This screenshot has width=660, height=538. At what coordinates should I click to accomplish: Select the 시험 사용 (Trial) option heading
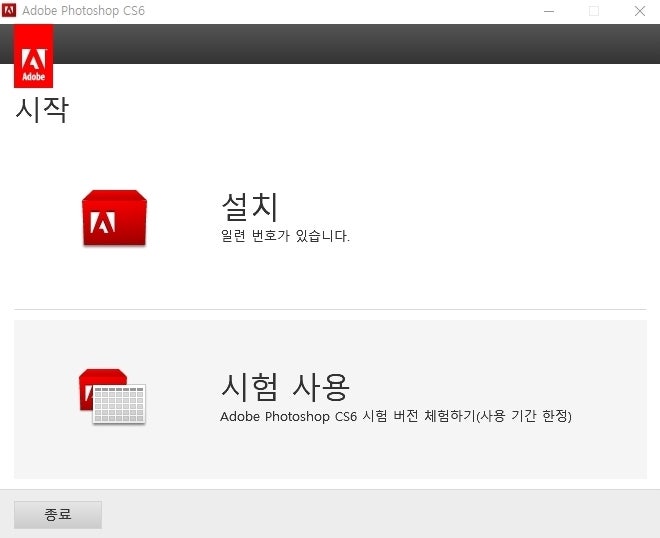pyautogui.click(x=285, y=386)
